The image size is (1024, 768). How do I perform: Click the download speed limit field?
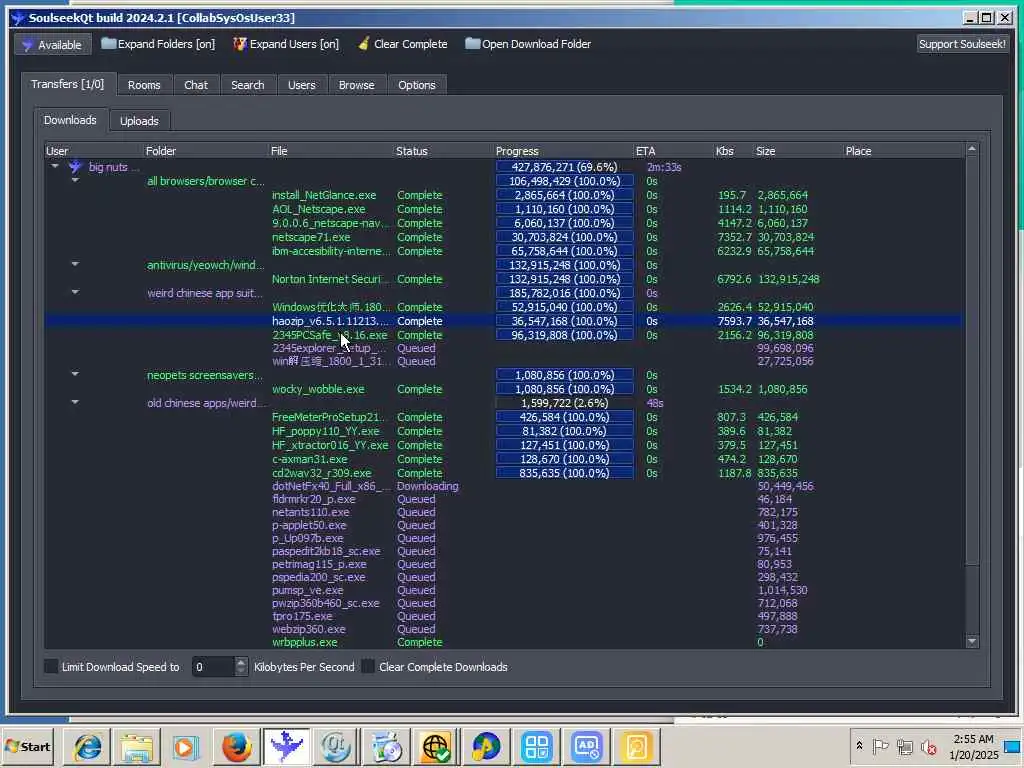(213, 667)
